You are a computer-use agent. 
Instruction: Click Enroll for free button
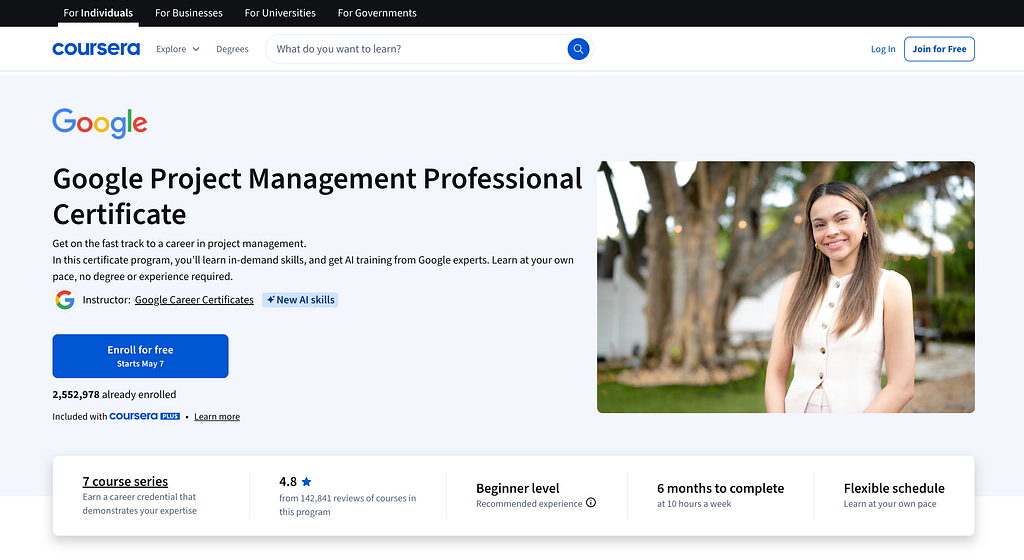point(140,356)
